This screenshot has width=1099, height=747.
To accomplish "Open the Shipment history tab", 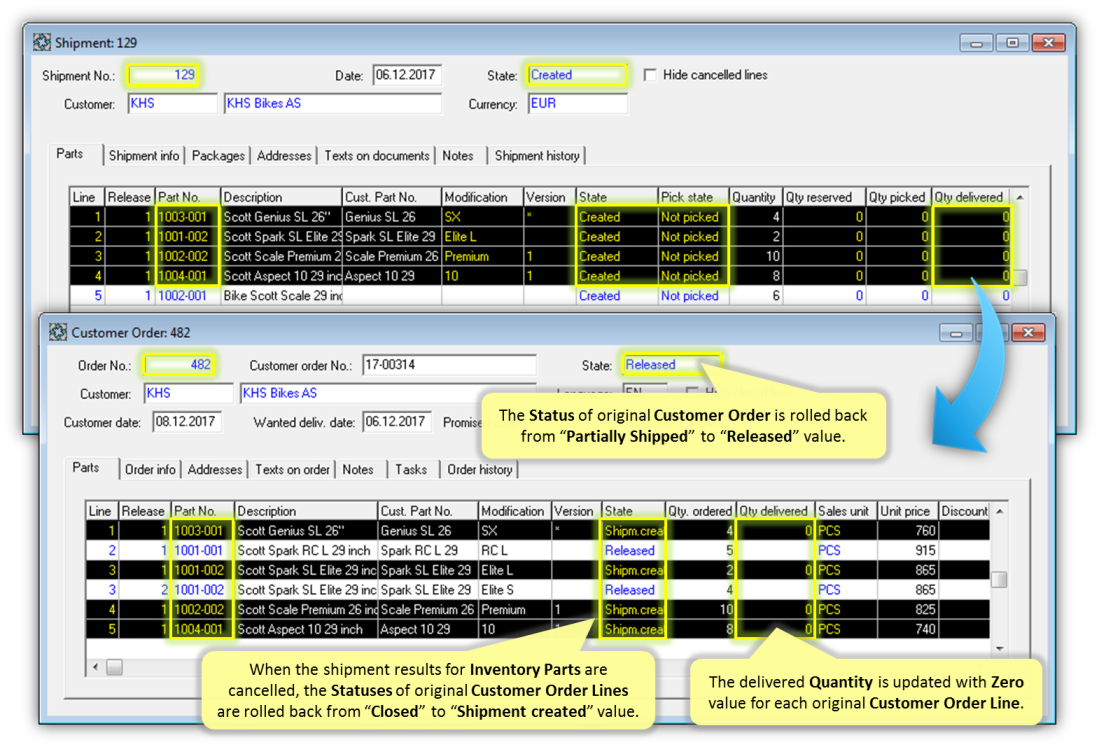I will [x=537, y=155].
